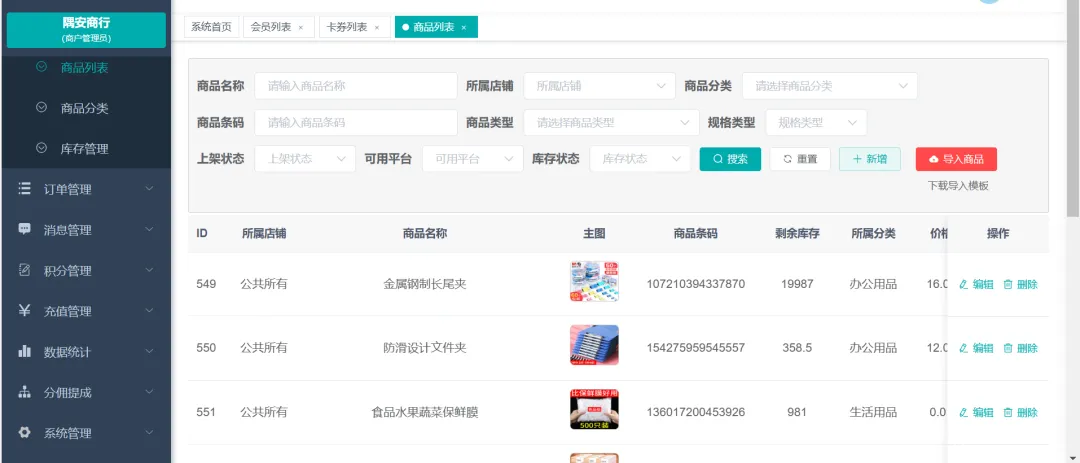
Task: Click delete icon for product 550
Action: pos(1008,348)
